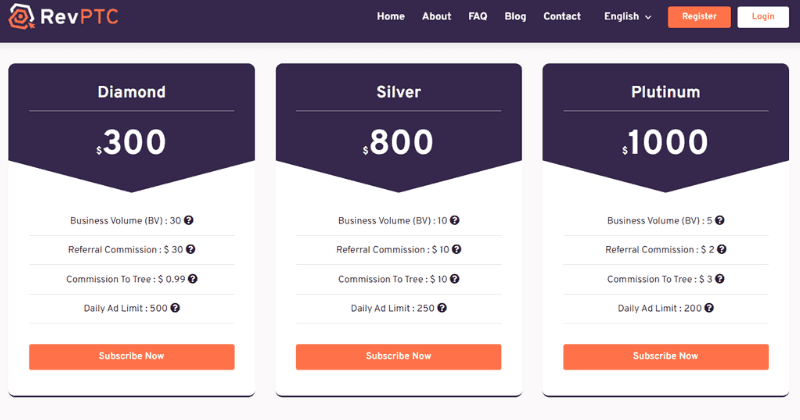This screenshot has width=800, height=420.
Task: Click help icon beside Silver Daily Ad Limit
Action: [442, 308]
